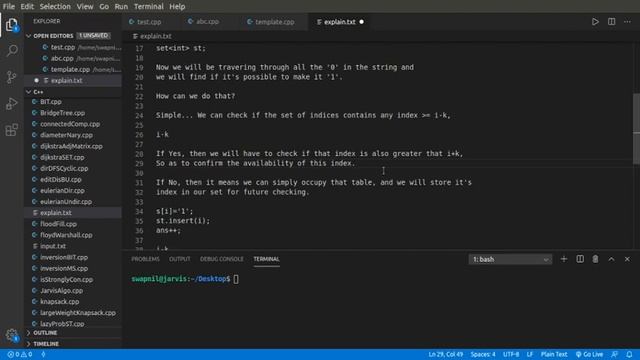Kill the terminal with trash icon
This screenshot has height=360, width=640.
pyautogui.click(x=596, y=259)
